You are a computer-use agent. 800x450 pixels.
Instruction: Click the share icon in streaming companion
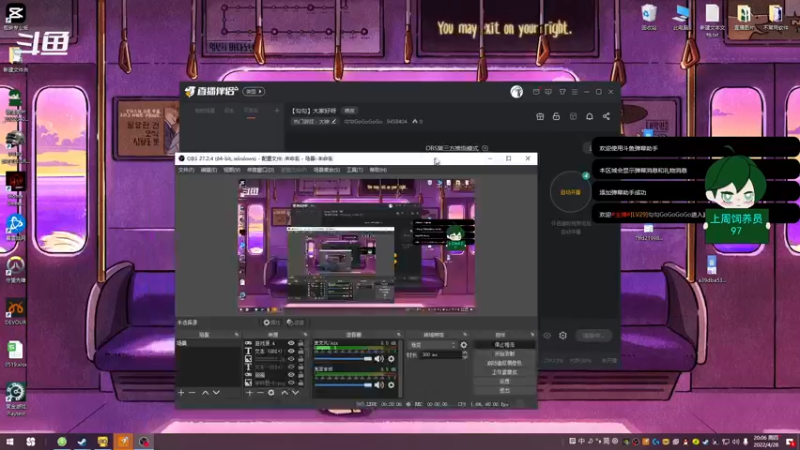click(606, 117)
